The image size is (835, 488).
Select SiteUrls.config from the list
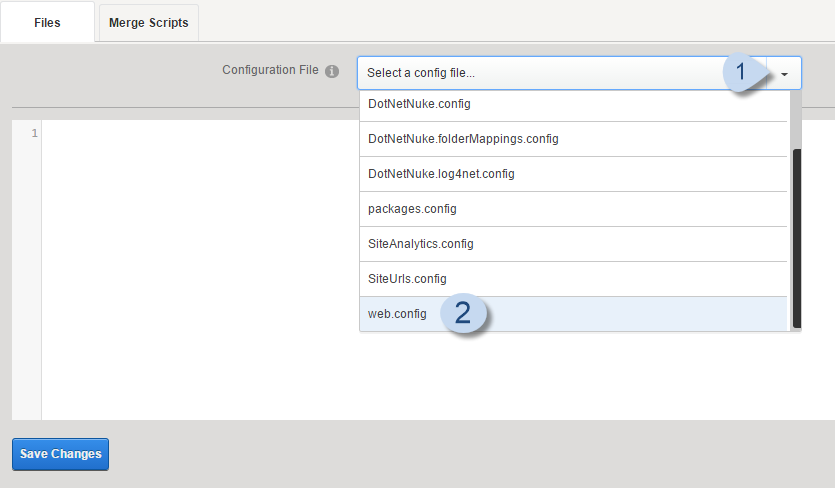pos(573,279)
